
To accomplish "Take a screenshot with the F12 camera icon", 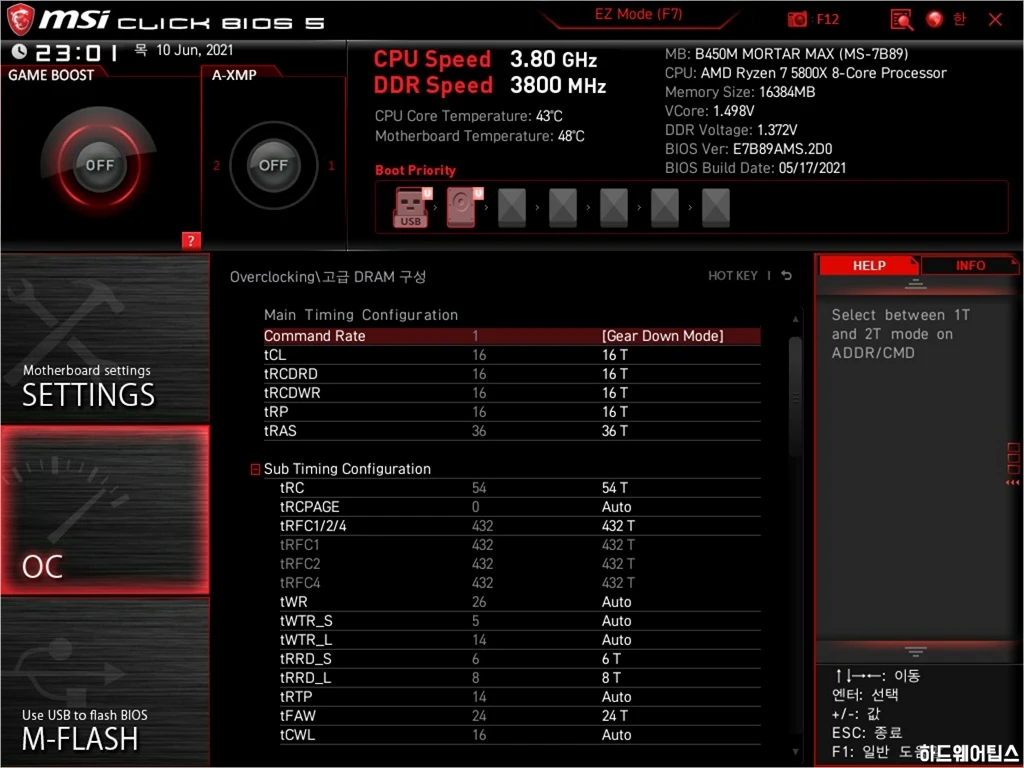I will 797,19.
